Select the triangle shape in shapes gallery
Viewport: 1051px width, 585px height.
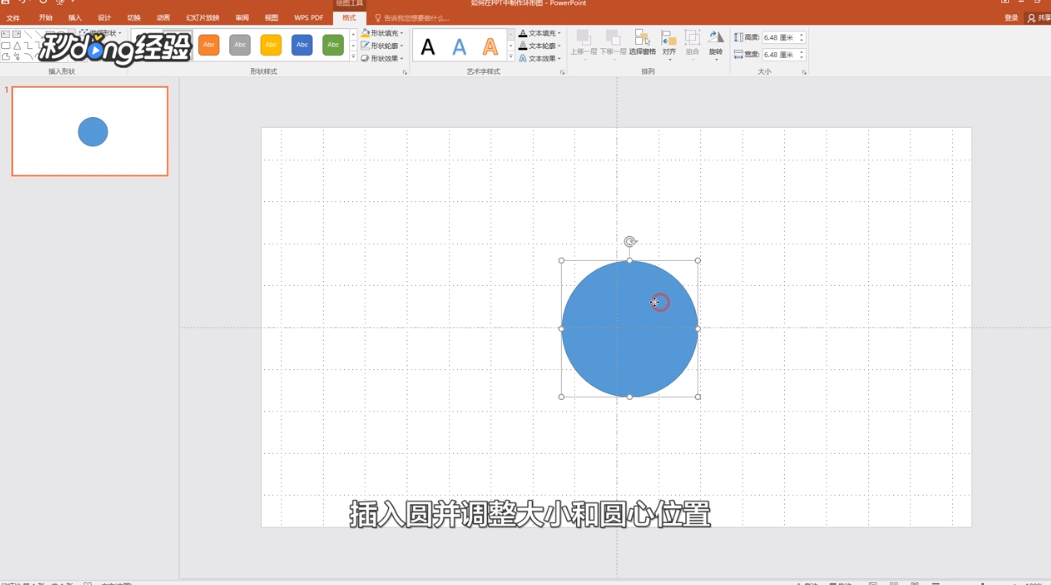(x=17, y=46)
